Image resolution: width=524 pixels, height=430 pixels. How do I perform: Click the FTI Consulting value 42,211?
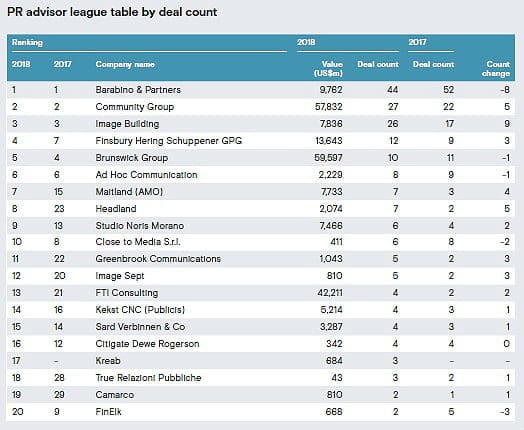pyautogui.click(x=330, y=293)
